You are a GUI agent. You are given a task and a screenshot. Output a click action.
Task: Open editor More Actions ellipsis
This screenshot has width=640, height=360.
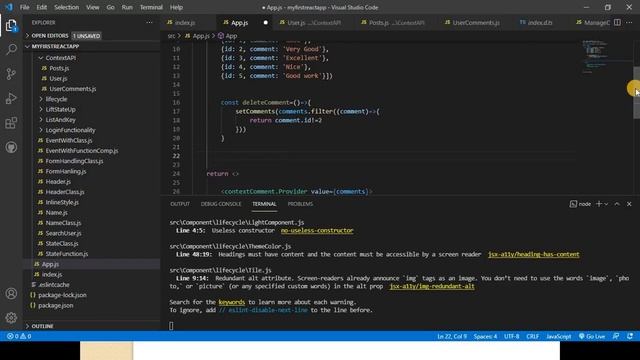coord(629,22)
